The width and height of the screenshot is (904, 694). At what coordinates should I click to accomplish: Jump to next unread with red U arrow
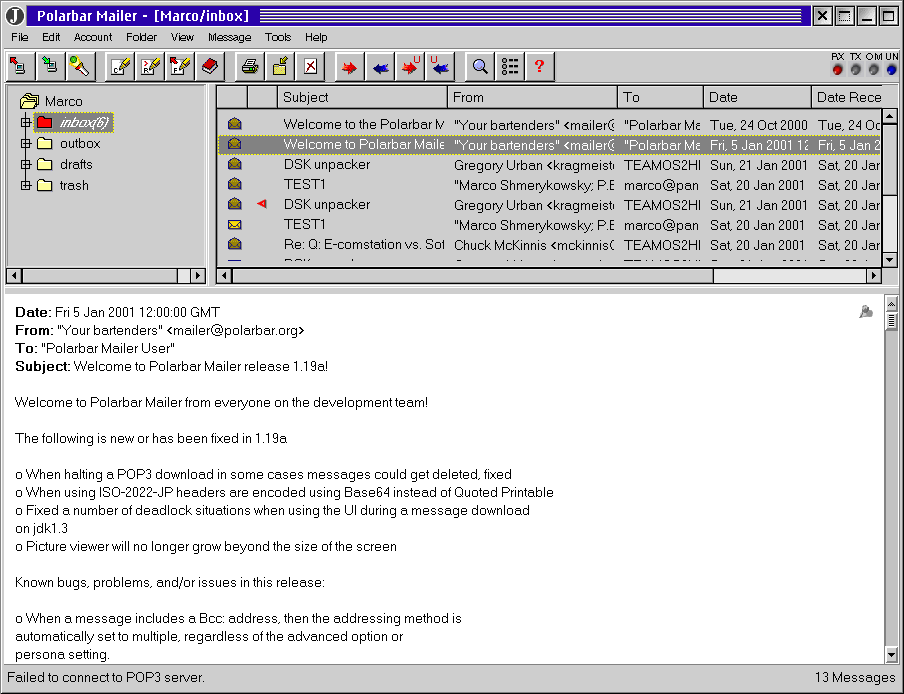pos(410,66)
